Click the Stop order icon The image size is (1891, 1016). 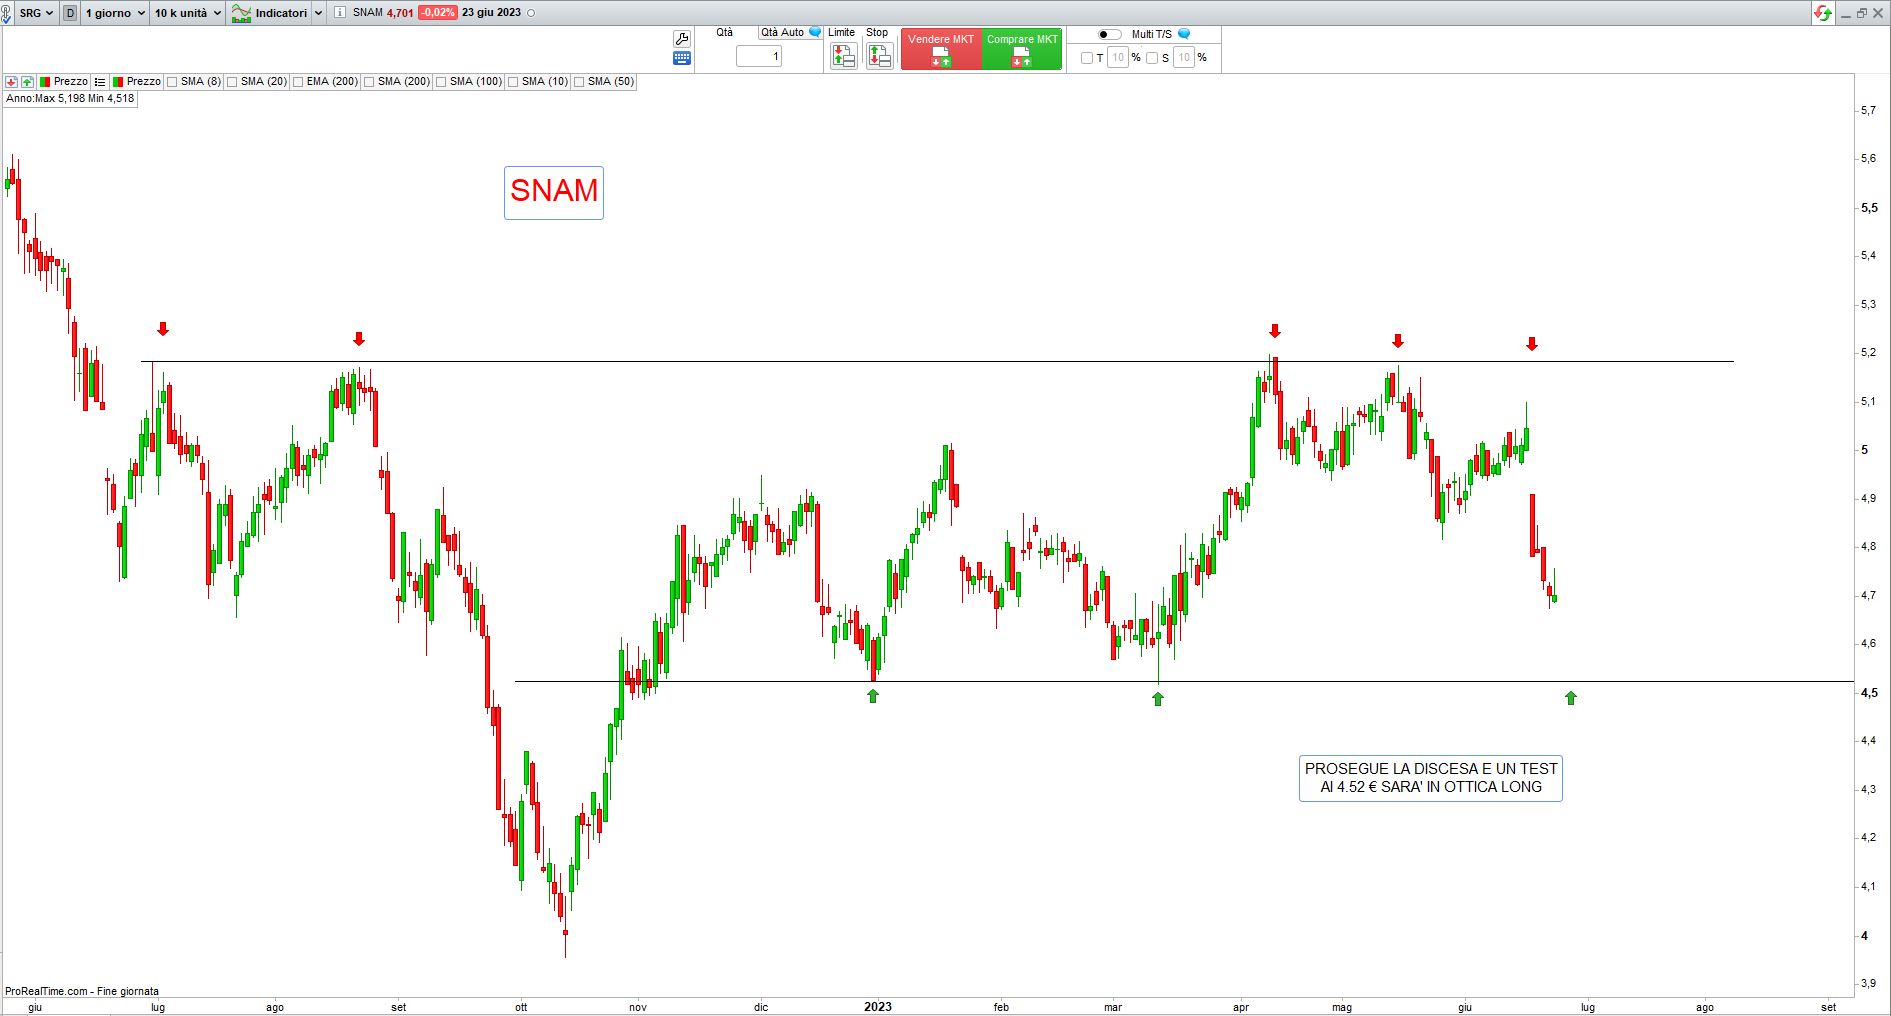(879, 57)
